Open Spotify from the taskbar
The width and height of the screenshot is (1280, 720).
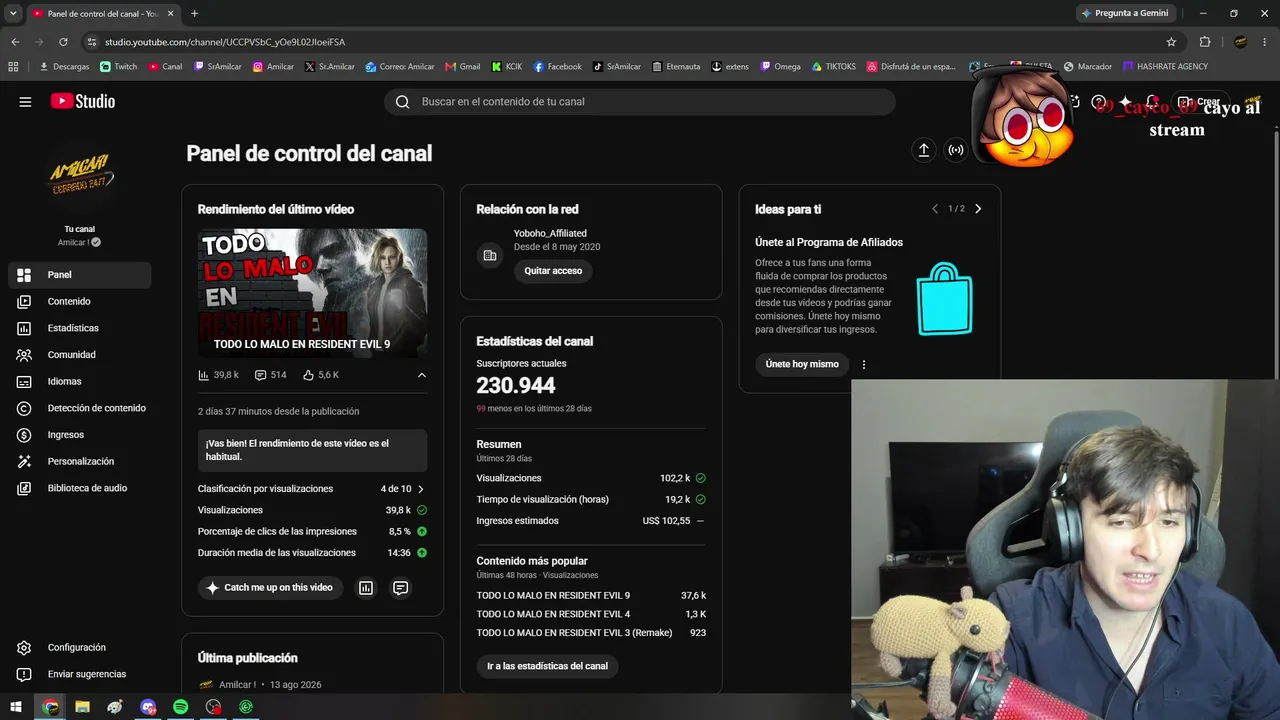pyautogui.click(x=181, y=707)
